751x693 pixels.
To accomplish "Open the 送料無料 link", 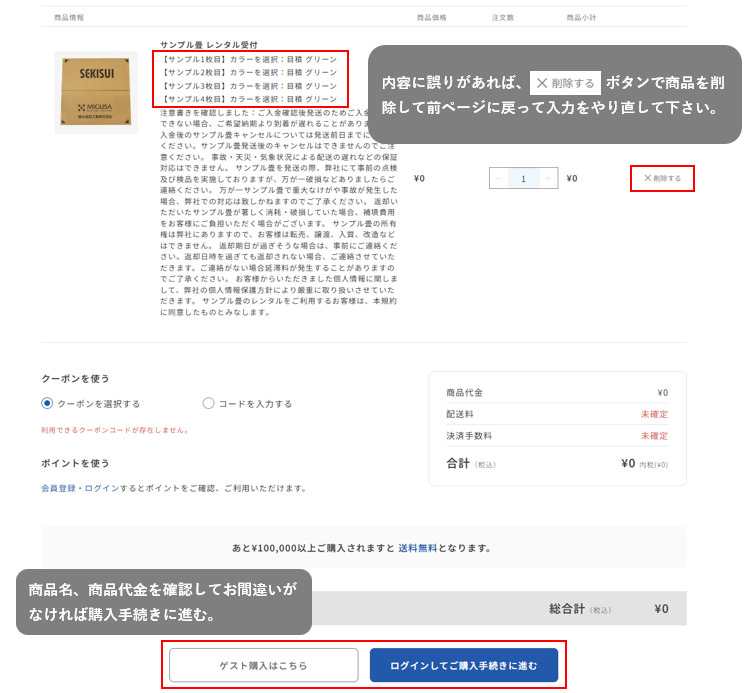I will click(417, 548).
